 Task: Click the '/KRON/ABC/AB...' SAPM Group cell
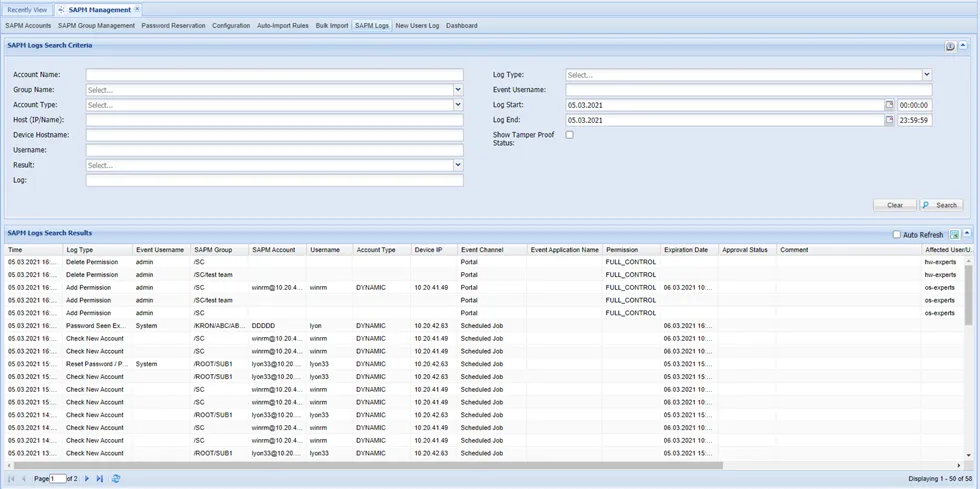tap(219, 326)
